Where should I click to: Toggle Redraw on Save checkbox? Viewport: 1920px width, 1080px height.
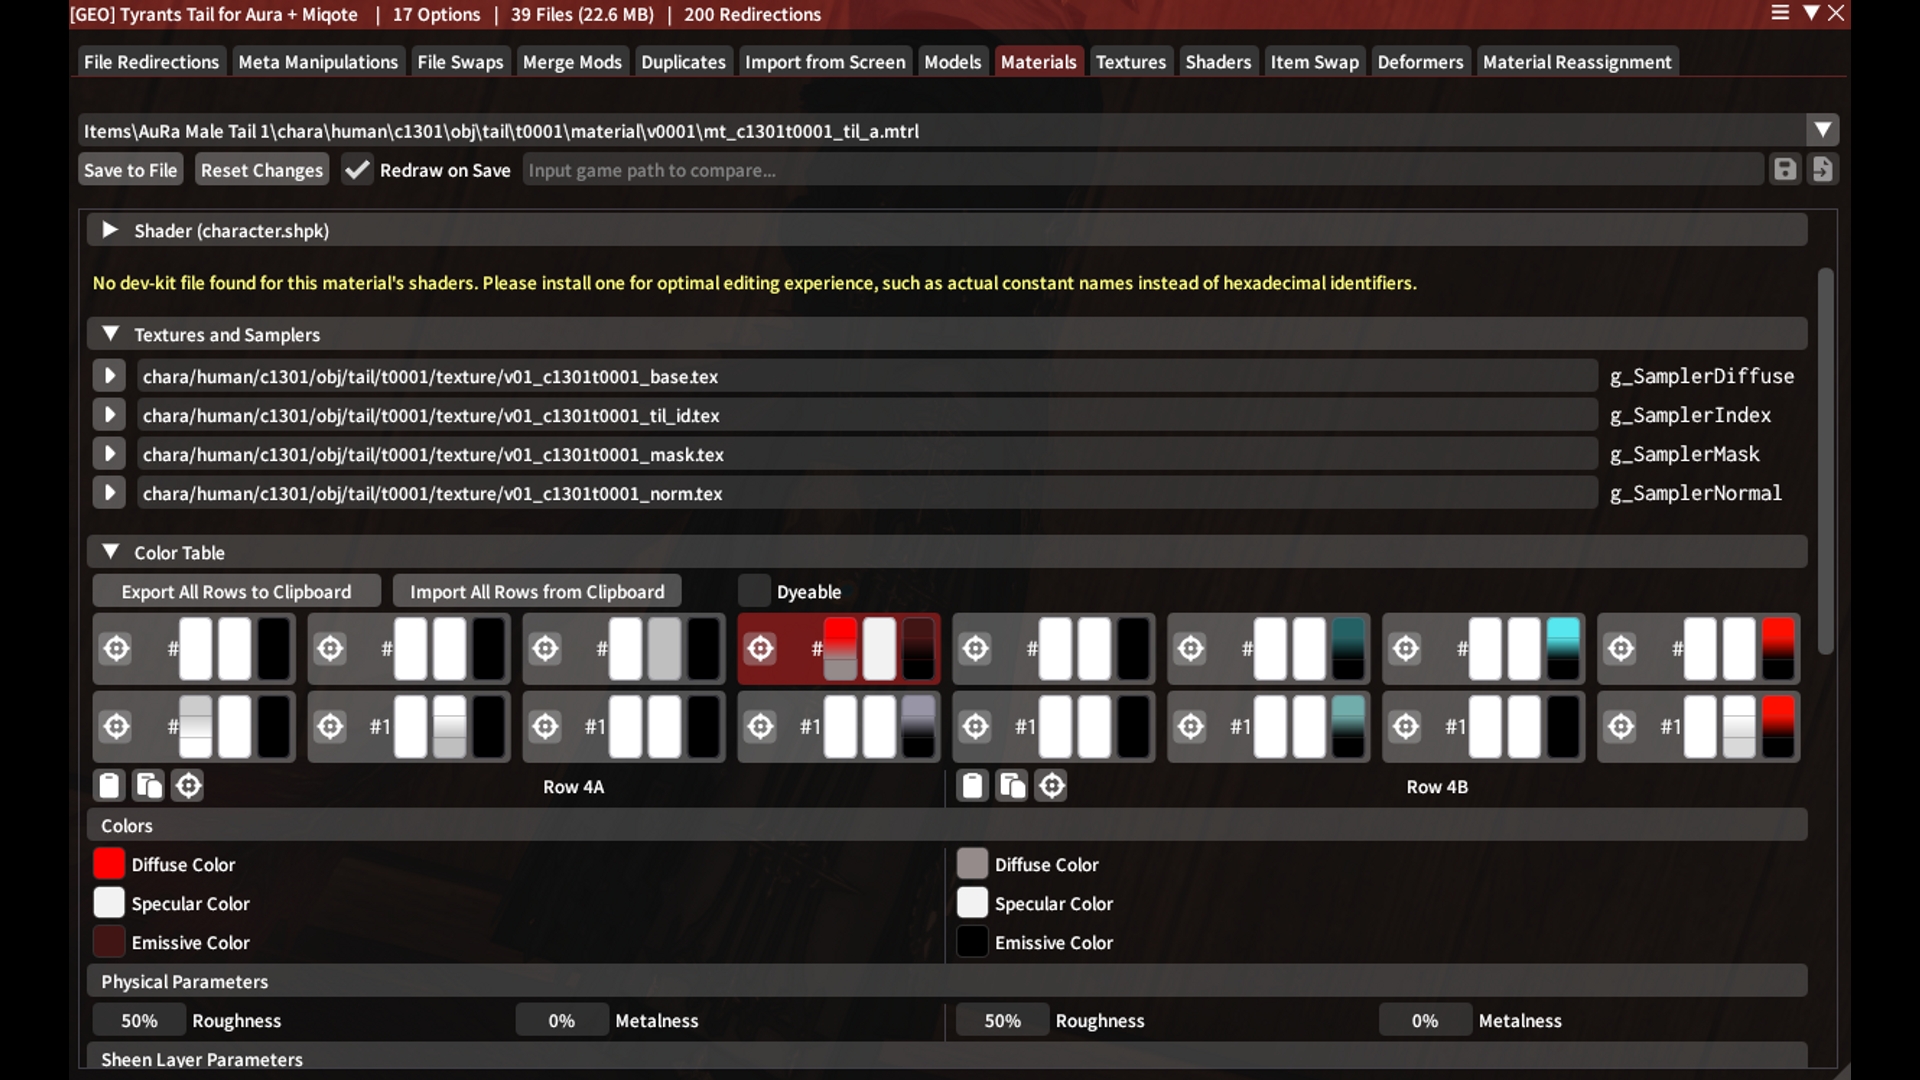point(356,170)
